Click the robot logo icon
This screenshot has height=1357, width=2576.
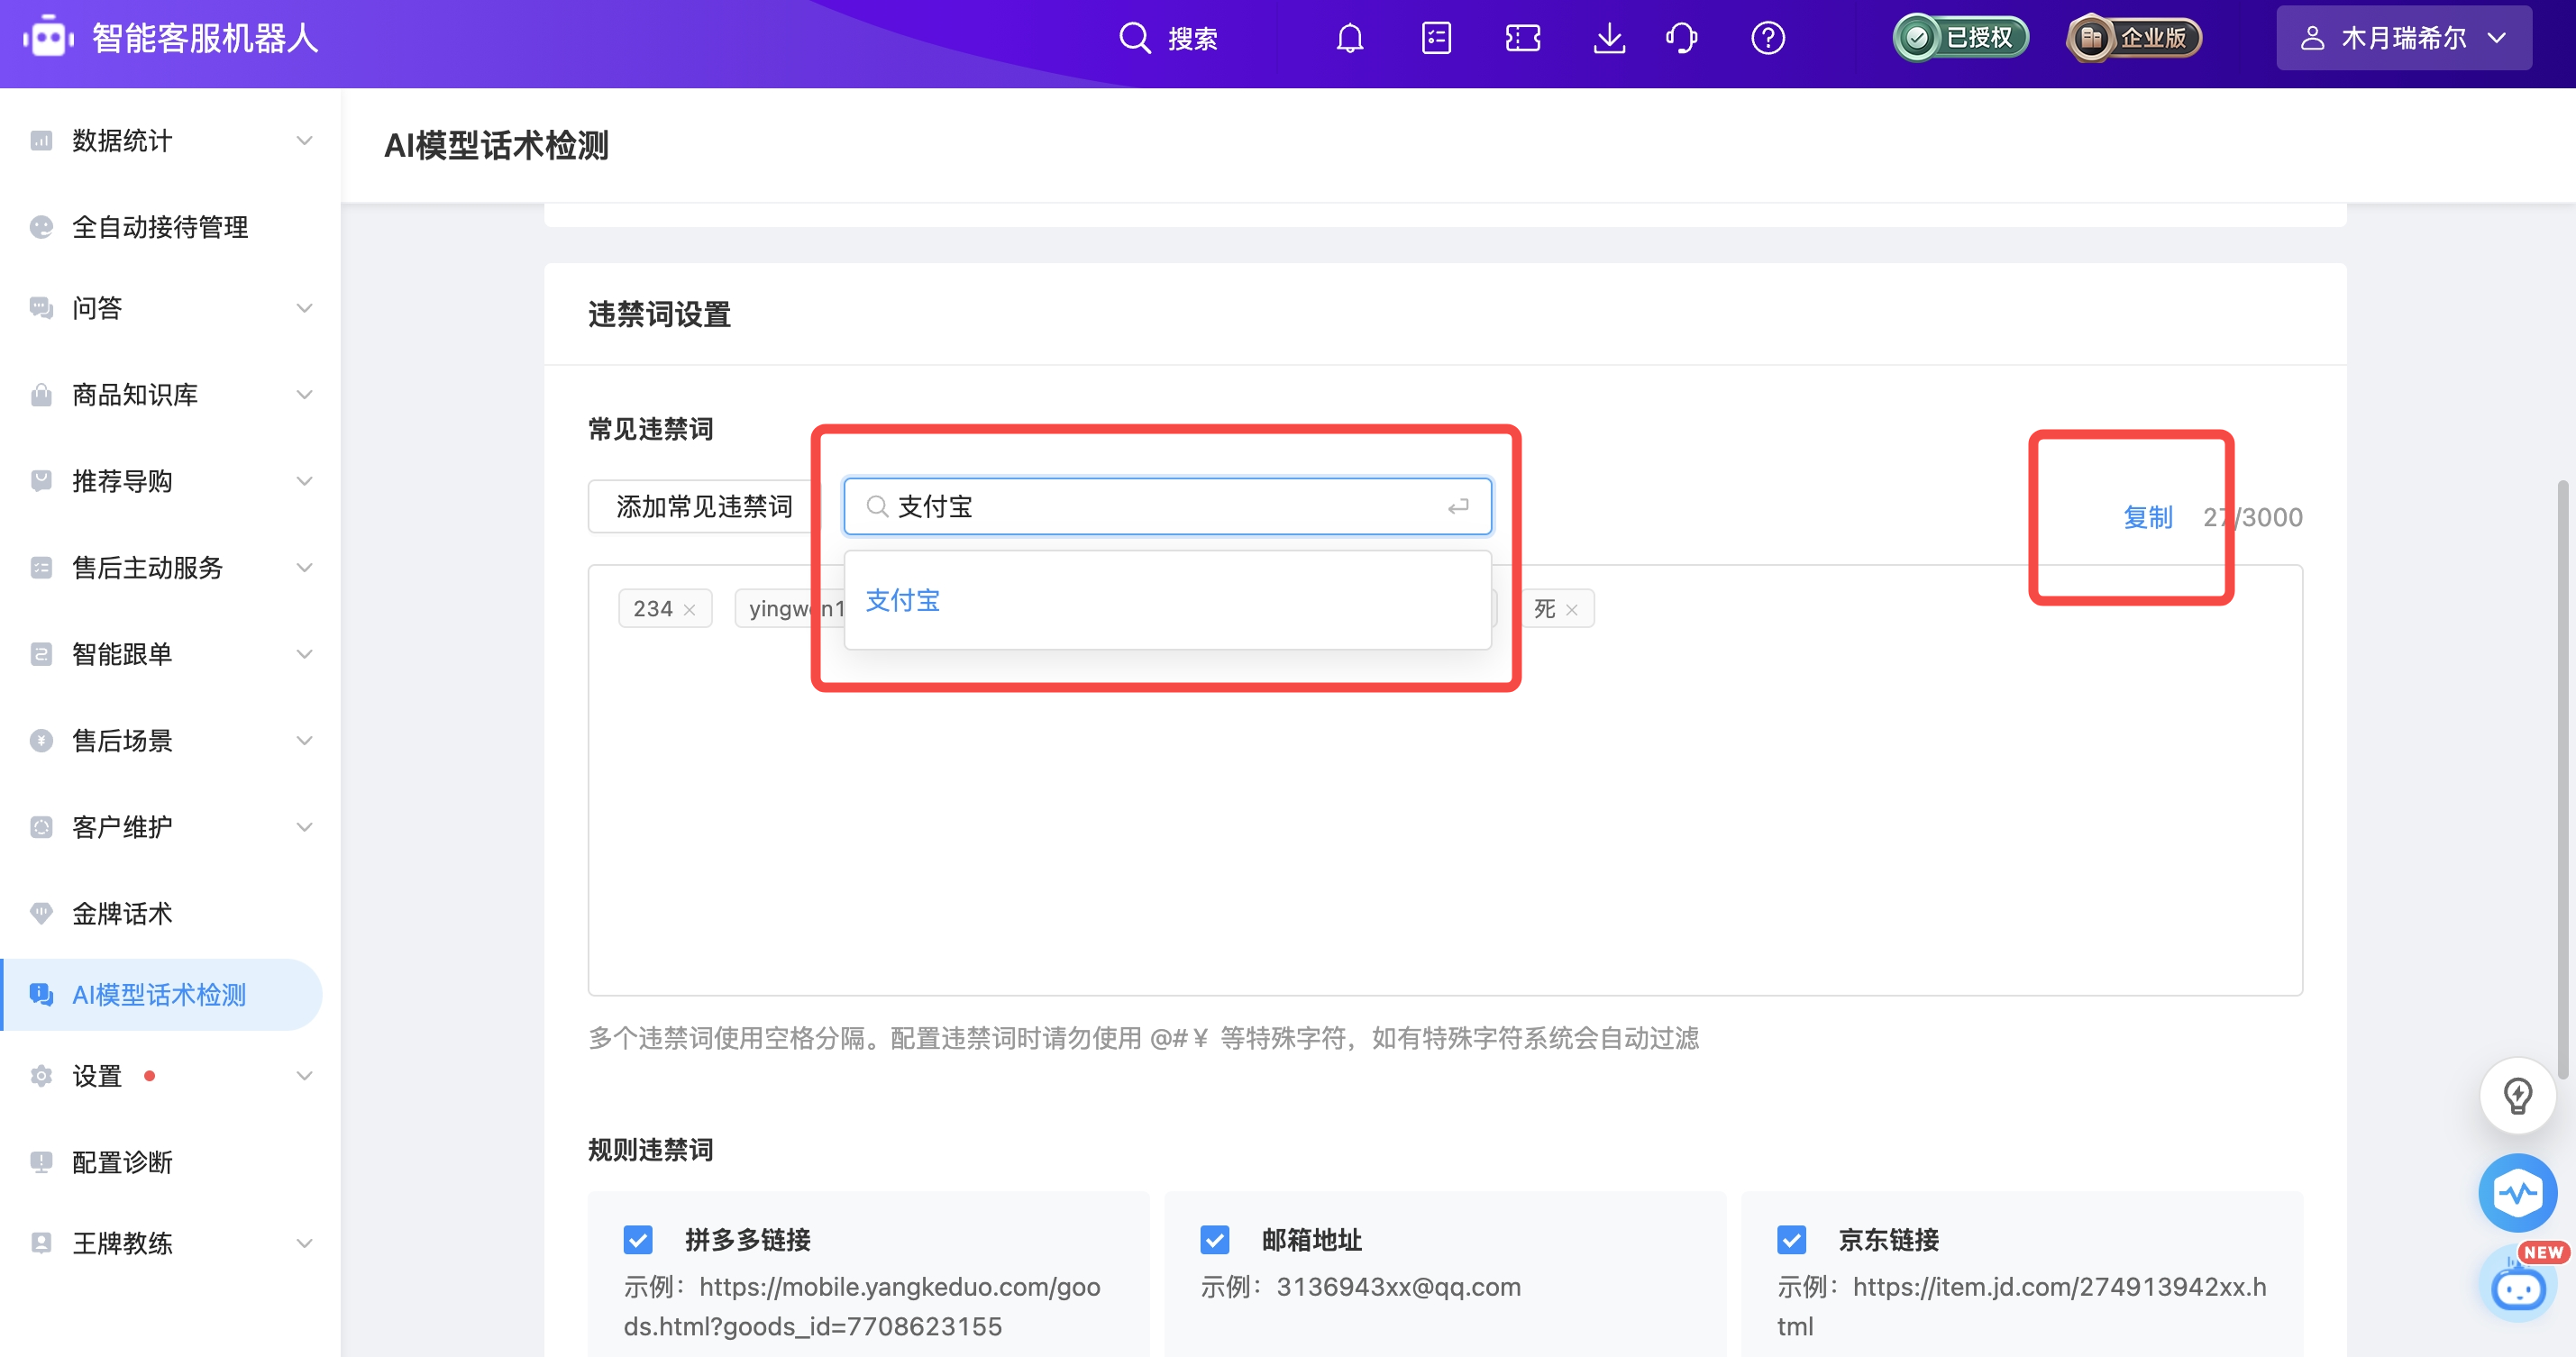tap(48, 38)
